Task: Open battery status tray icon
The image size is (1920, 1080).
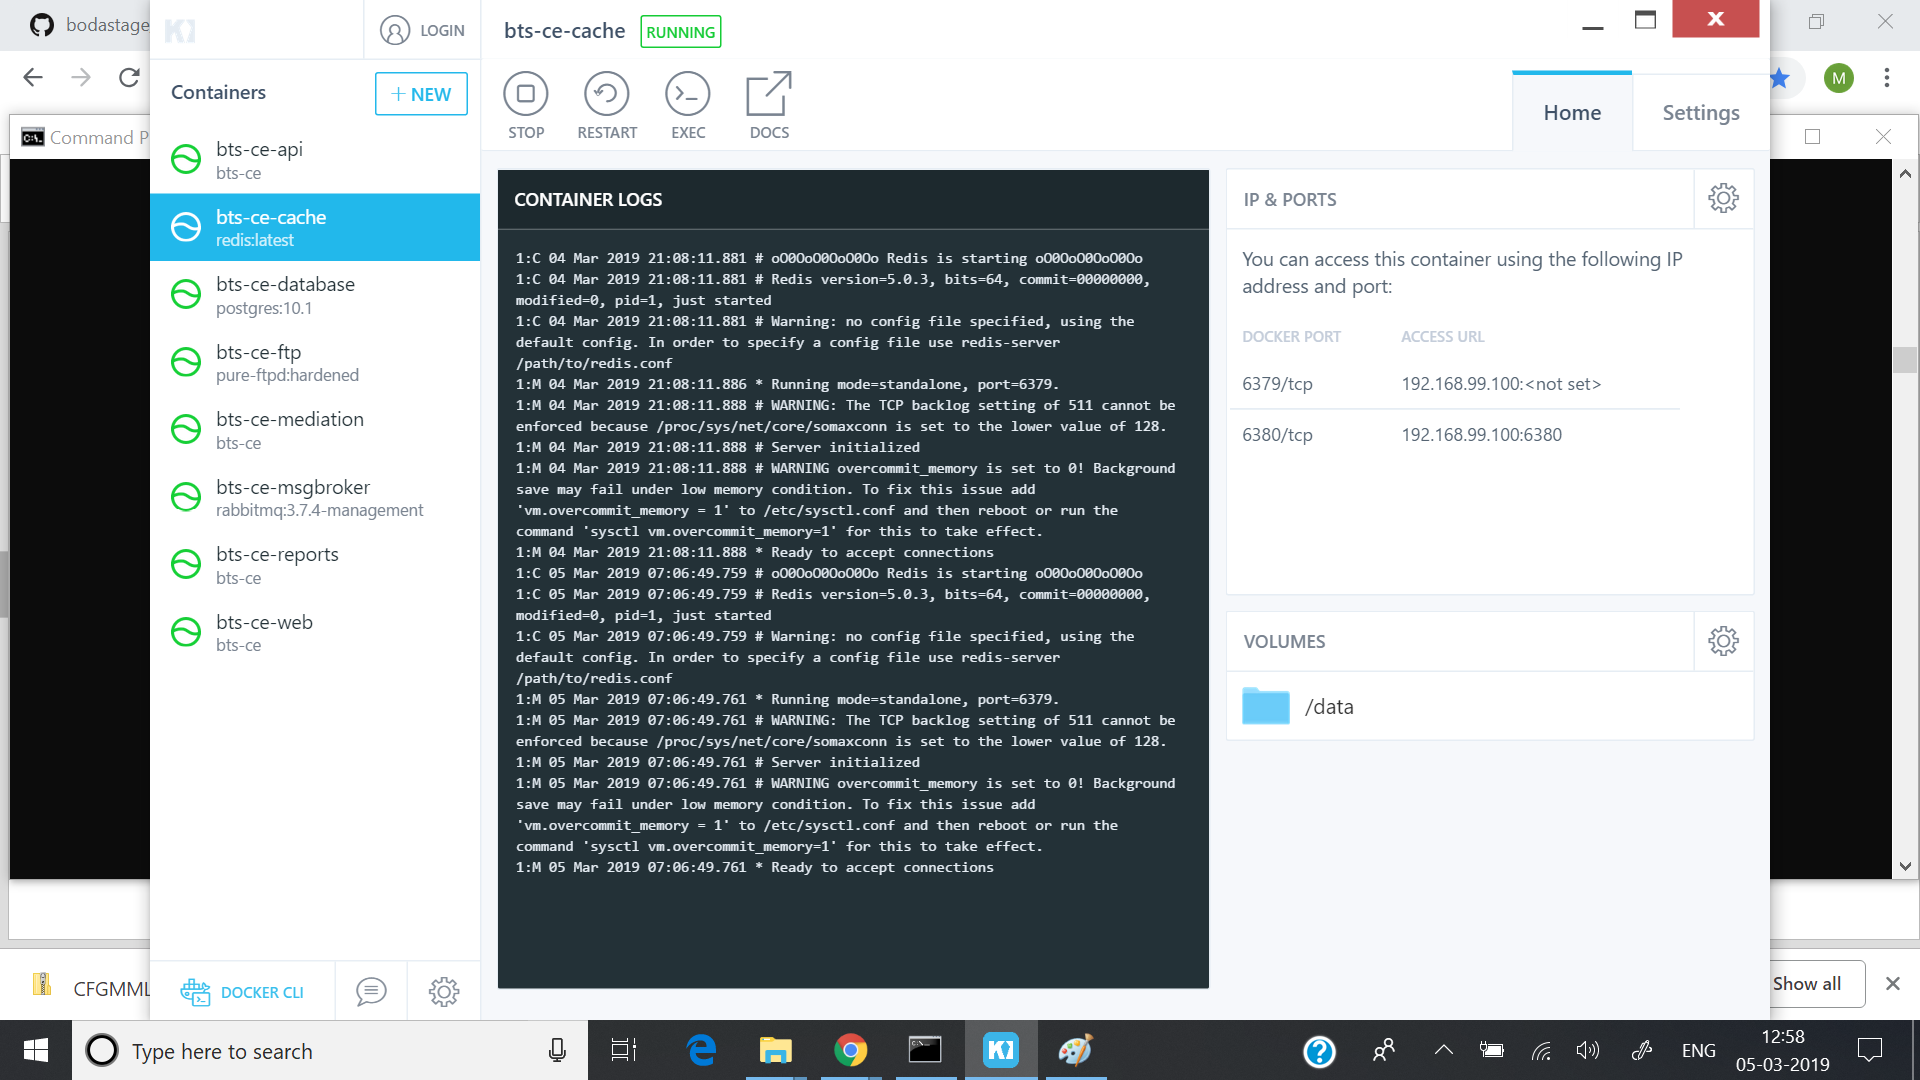Action: [1492, 1050]
